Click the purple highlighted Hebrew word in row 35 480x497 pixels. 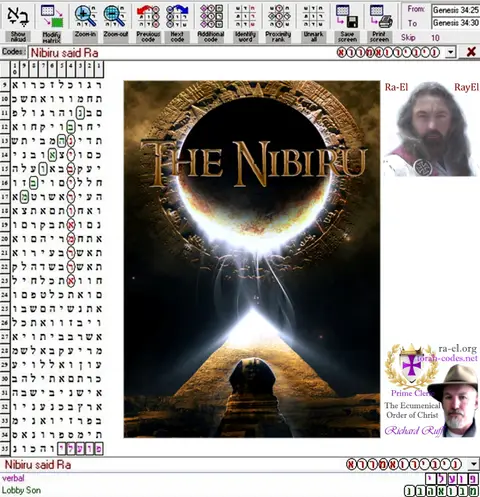[80, 449]
